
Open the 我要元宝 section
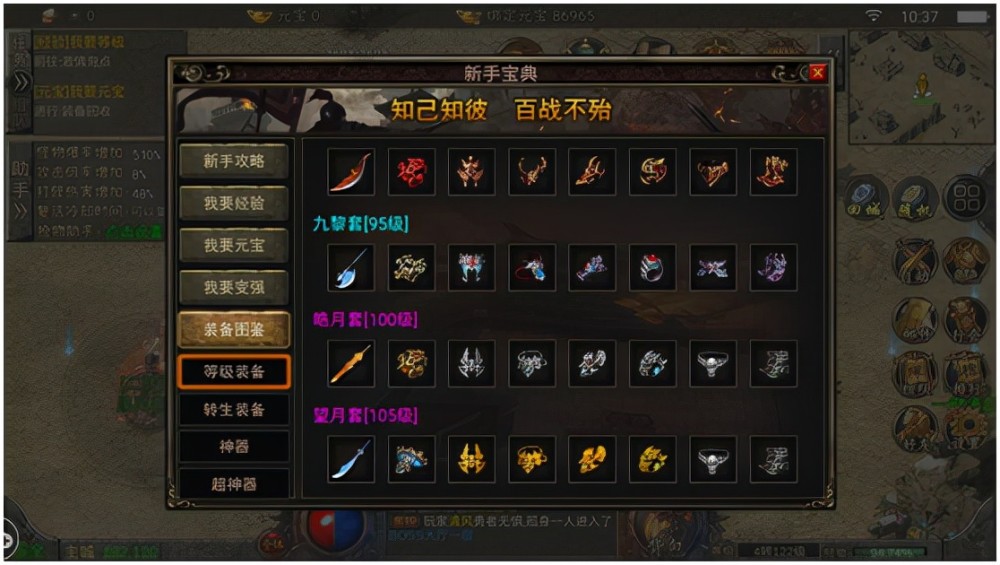point(234,245)
